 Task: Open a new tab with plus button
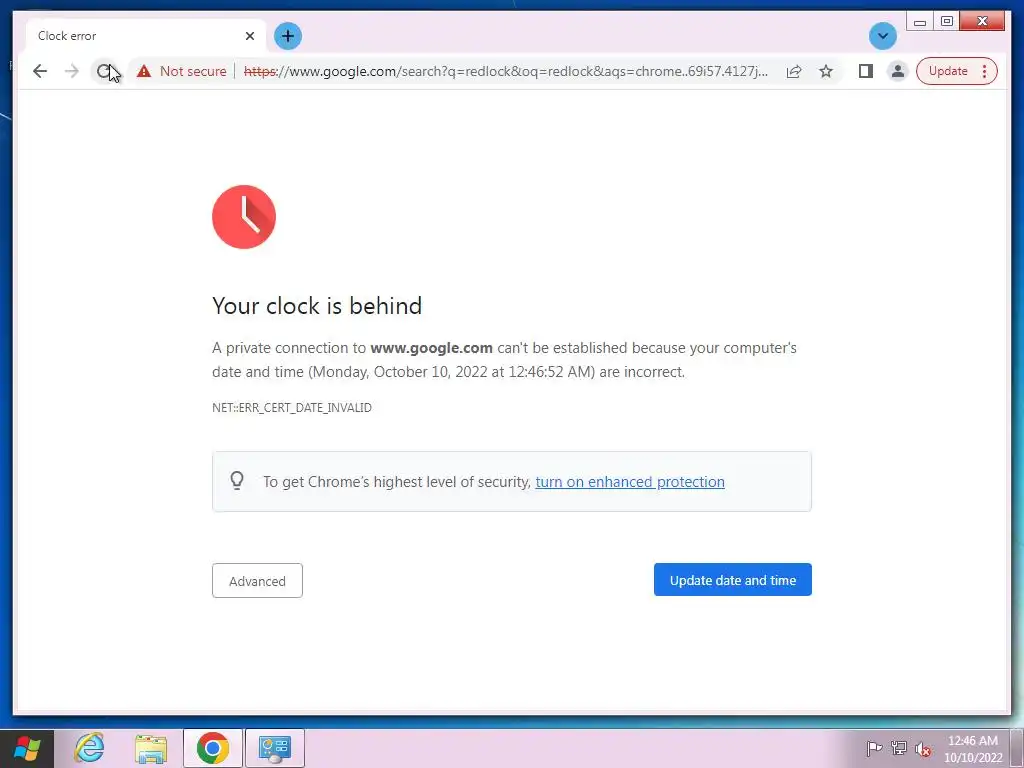coord(288,36)
